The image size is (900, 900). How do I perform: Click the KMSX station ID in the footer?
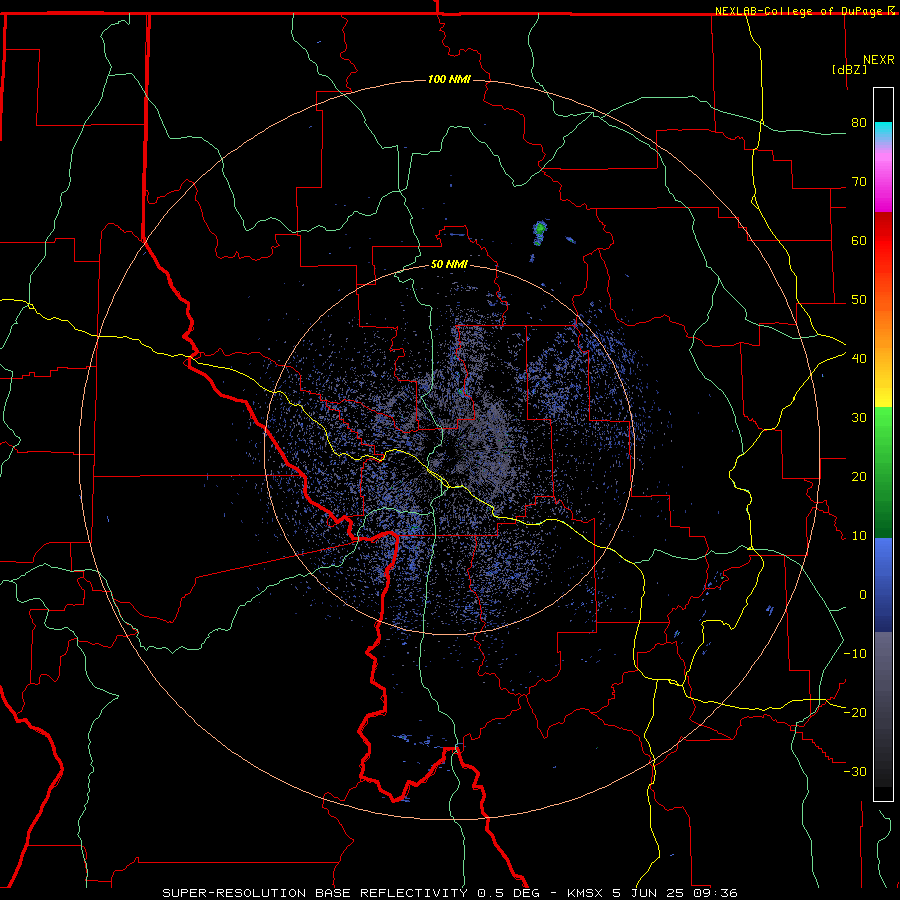[584, 893]
